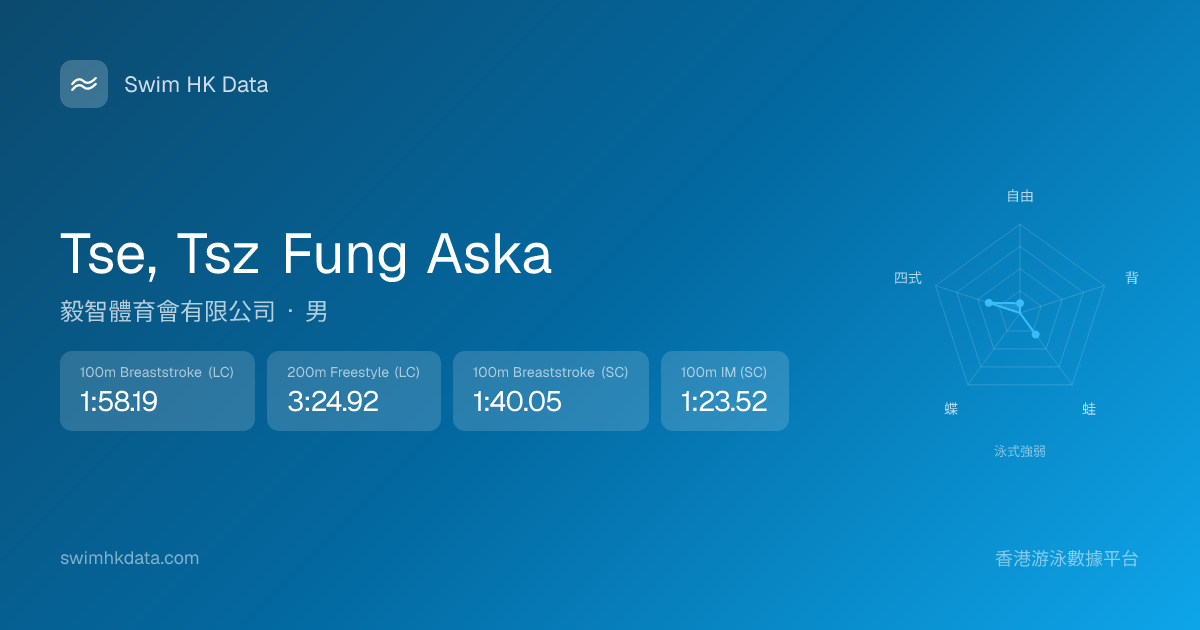The width and height of the screenshot is (1200, 630).
Task: Open the swimhkdata.com link
Action: (x=129, y=558)
